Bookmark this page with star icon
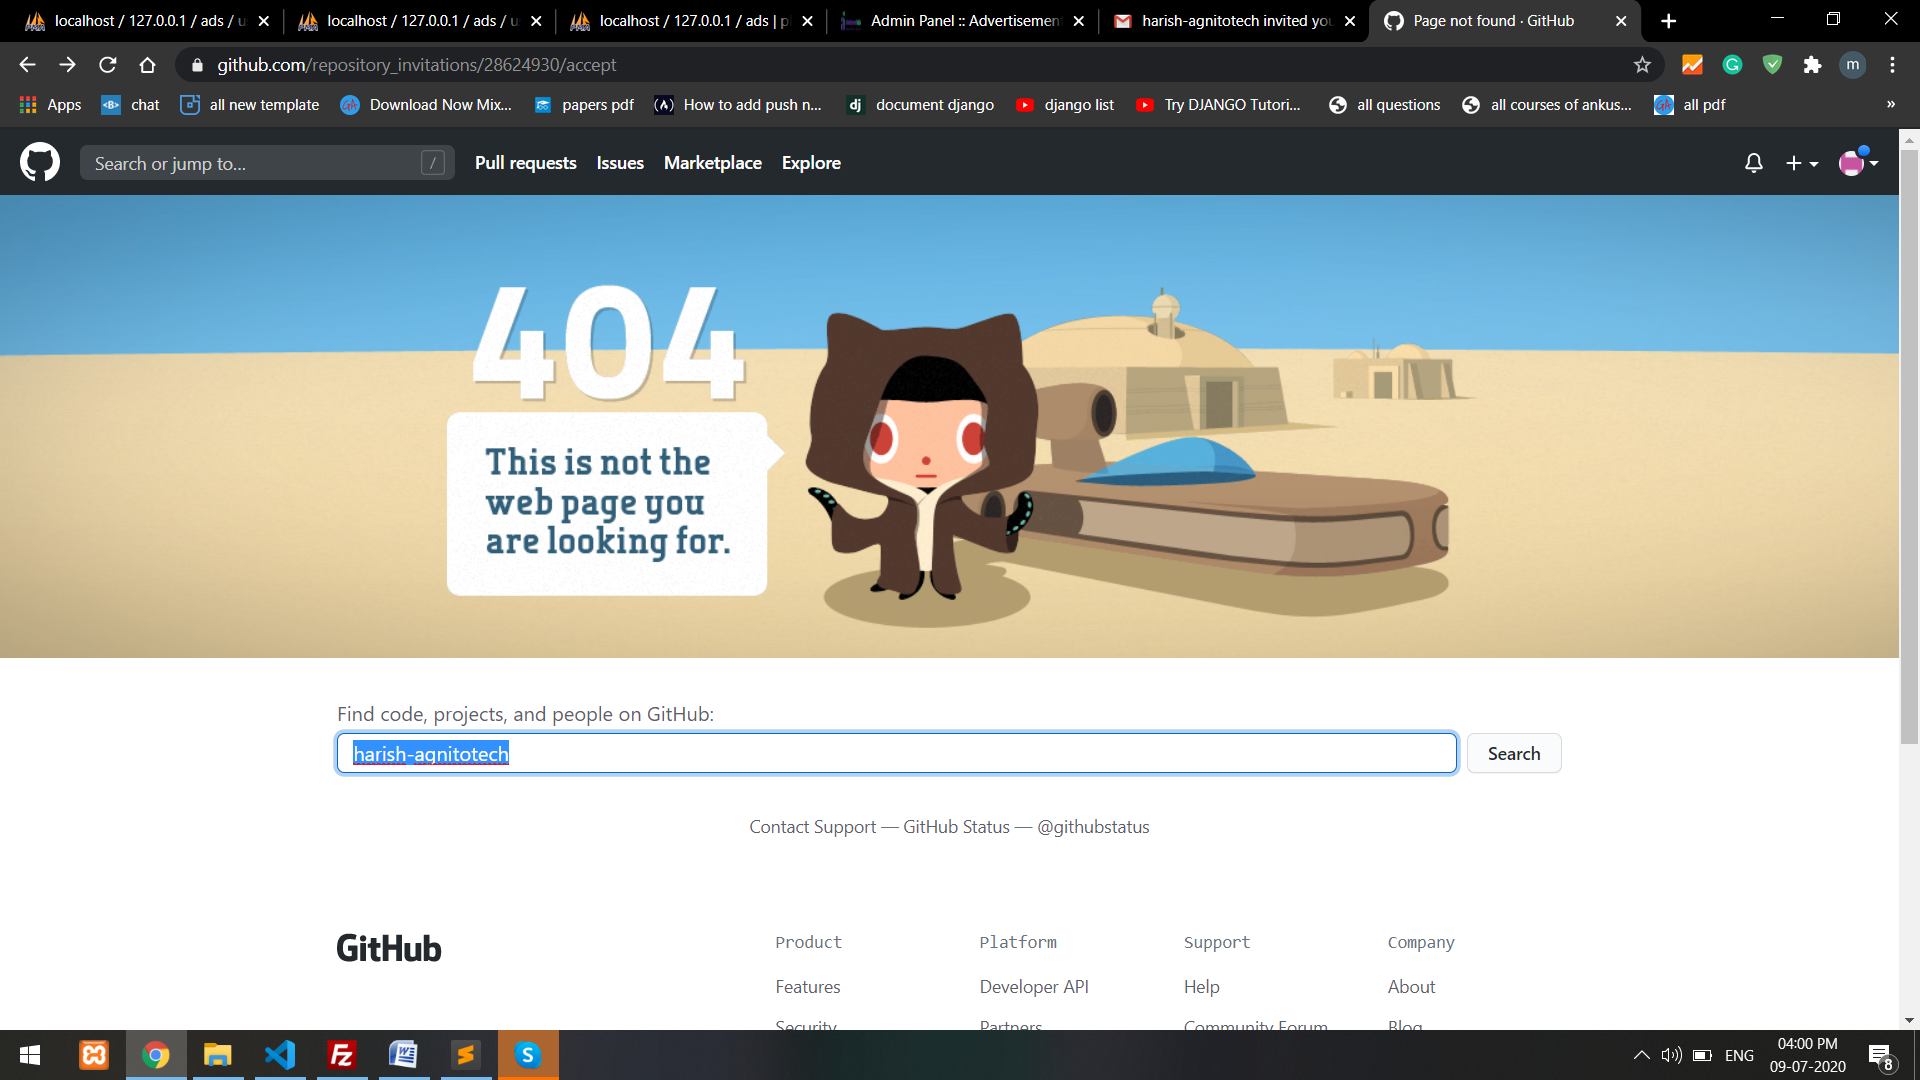 tap(1642, 65)
